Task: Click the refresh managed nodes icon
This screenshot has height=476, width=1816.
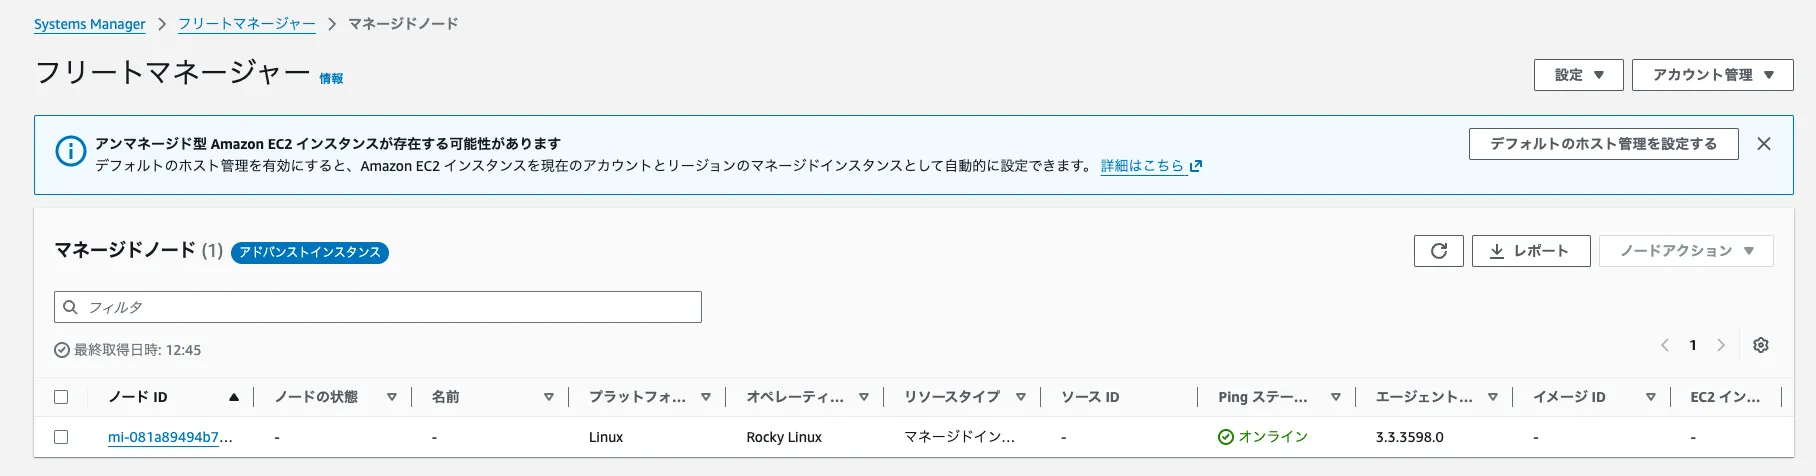Action: pyautogui.click(x=1438, y=251)
